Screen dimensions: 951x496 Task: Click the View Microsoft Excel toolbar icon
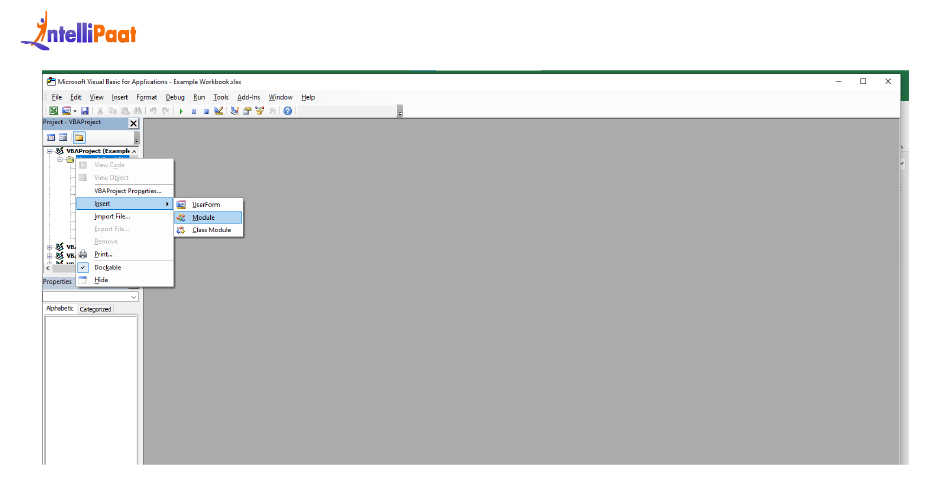point(53,111)
